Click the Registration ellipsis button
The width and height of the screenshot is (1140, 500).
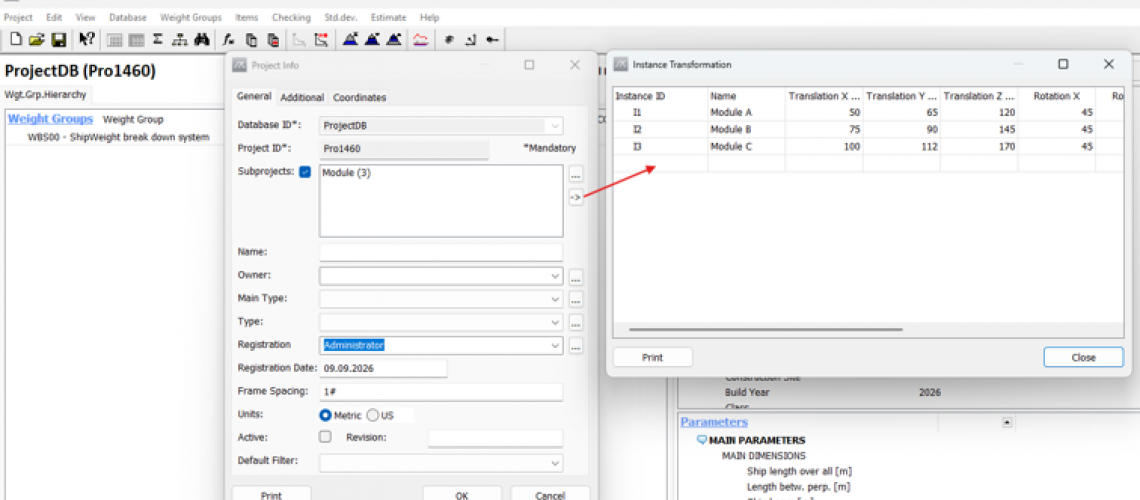pyautogui.click(x=576, y=346)
